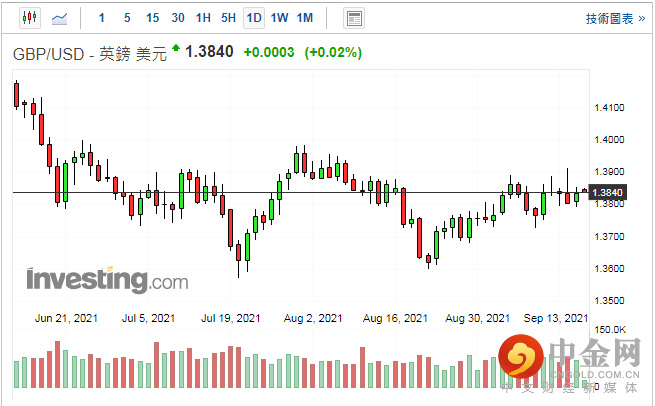Viewport: 655px width, 406px height.
Task: Select the 1D daily timeframe
Action: click(x=254, y=18)
